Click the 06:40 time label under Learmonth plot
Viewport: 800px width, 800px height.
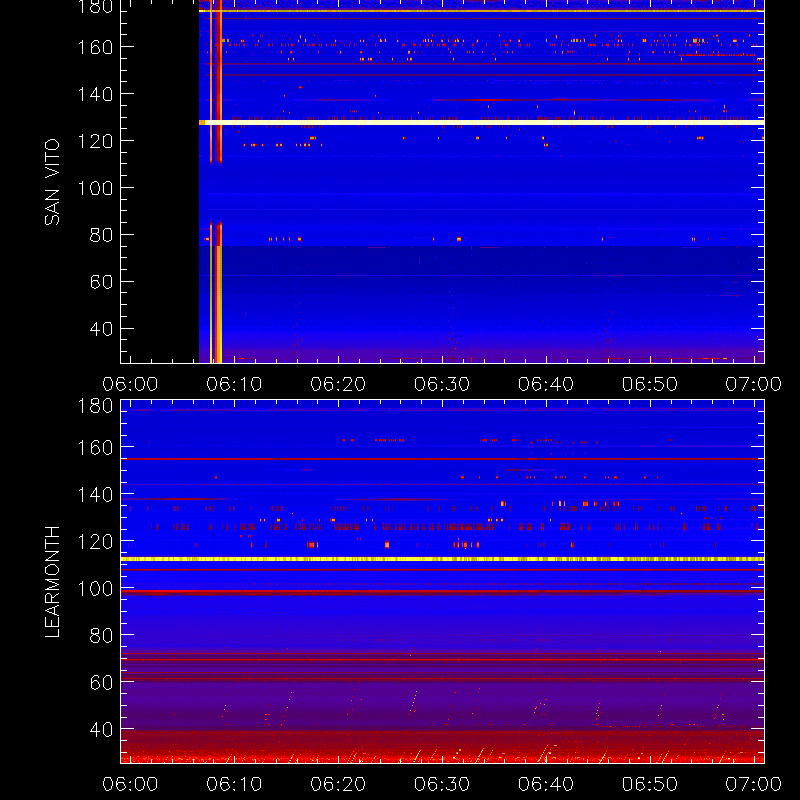pyautogui.click(x=546, y=784)
